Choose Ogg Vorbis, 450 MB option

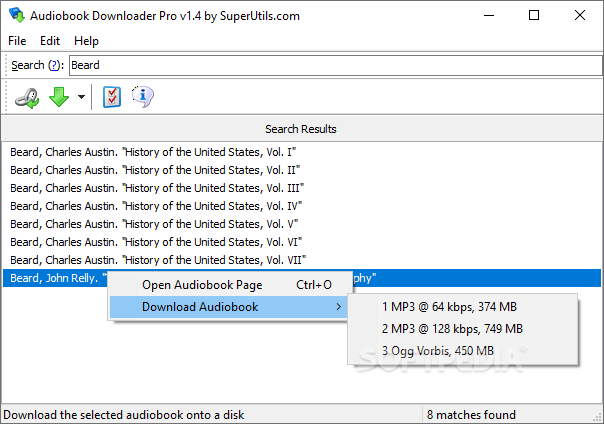click(x=462, y=351)
